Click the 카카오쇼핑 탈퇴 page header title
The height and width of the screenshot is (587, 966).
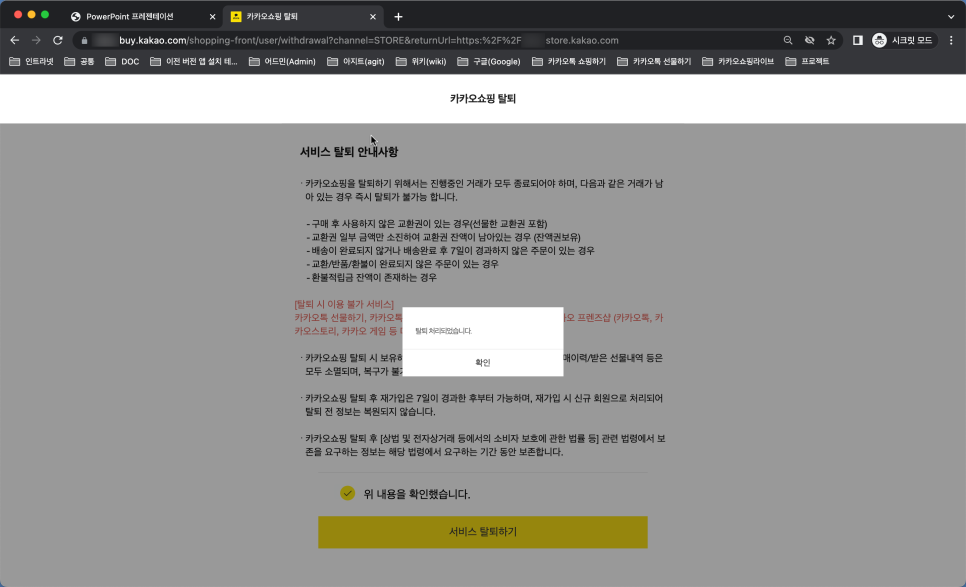pos(482,99)
